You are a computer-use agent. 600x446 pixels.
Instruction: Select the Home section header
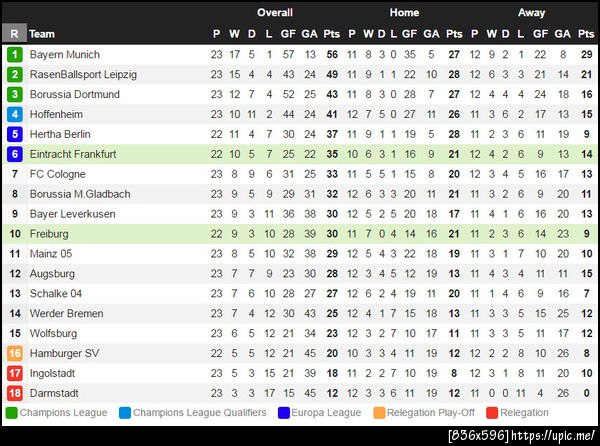[404, 13]
